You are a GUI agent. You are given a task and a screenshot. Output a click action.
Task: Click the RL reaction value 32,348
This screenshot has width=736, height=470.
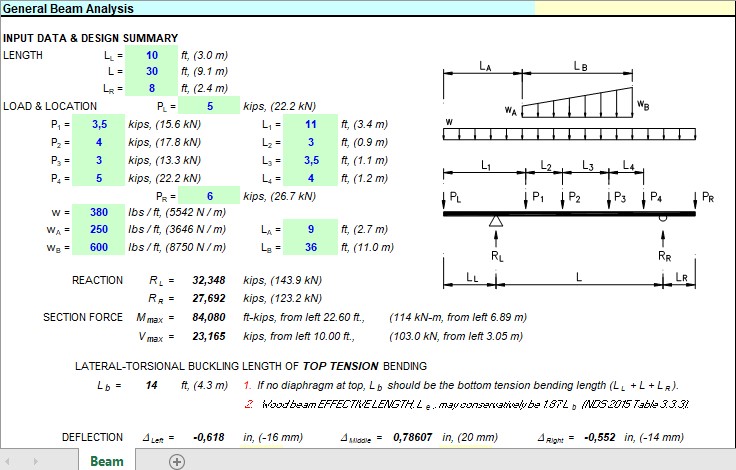click(208, 280)
